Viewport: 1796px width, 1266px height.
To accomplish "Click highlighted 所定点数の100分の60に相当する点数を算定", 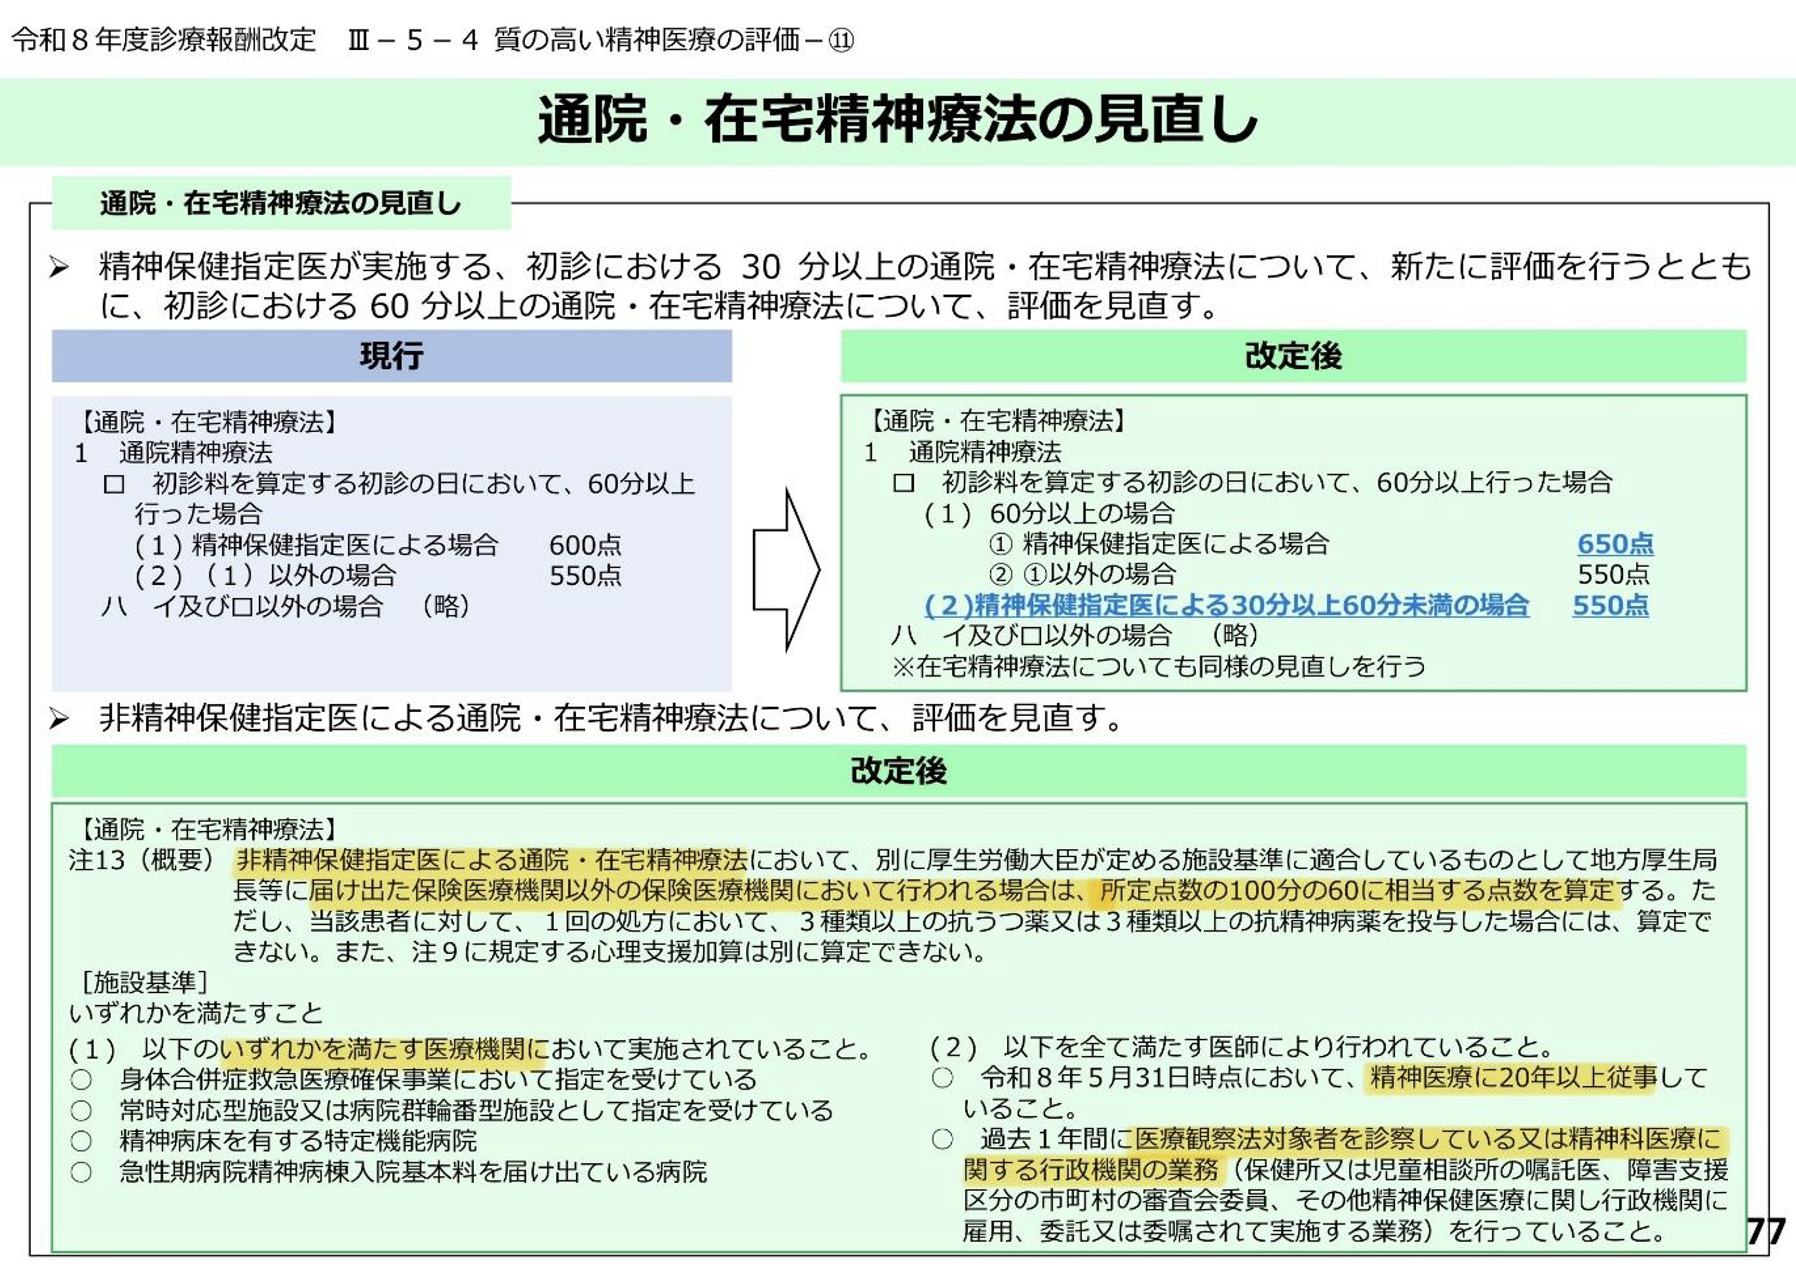I will click(x=1358, y=891).
